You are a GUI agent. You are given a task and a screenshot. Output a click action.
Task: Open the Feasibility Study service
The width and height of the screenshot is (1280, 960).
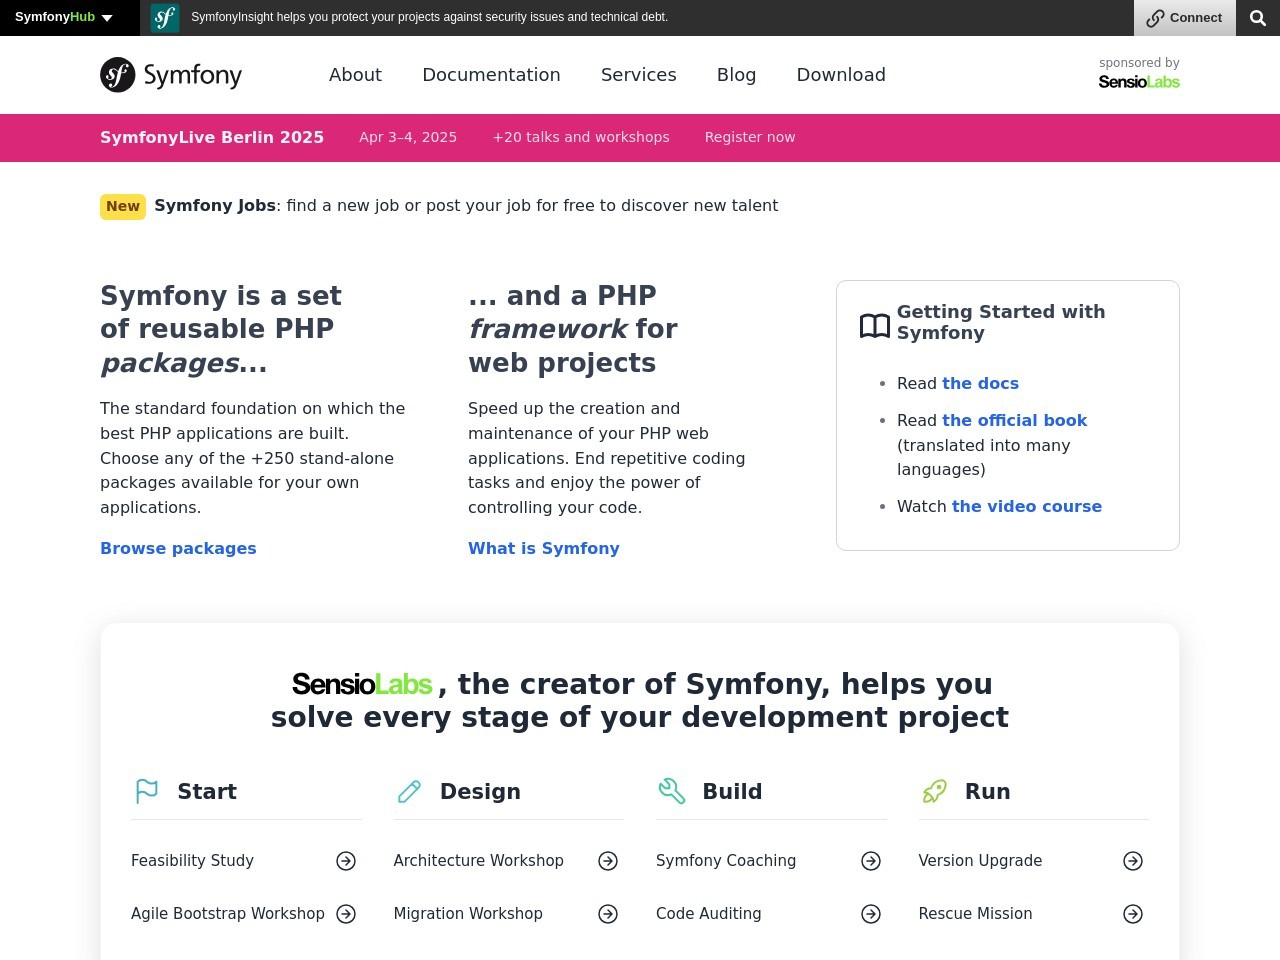pos(192,861)
